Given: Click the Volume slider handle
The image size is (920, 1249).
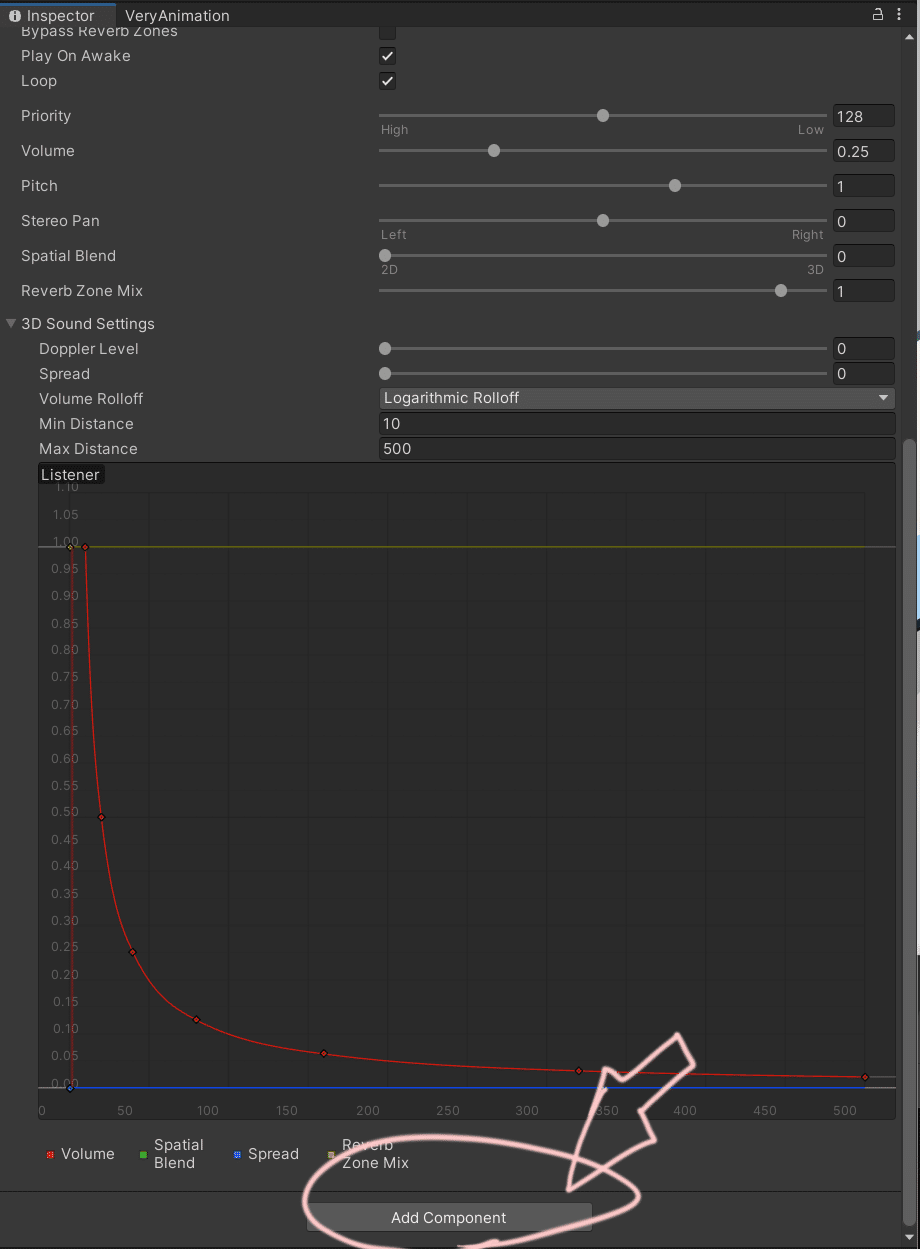Looking at the screenshot, I should 494,151.
